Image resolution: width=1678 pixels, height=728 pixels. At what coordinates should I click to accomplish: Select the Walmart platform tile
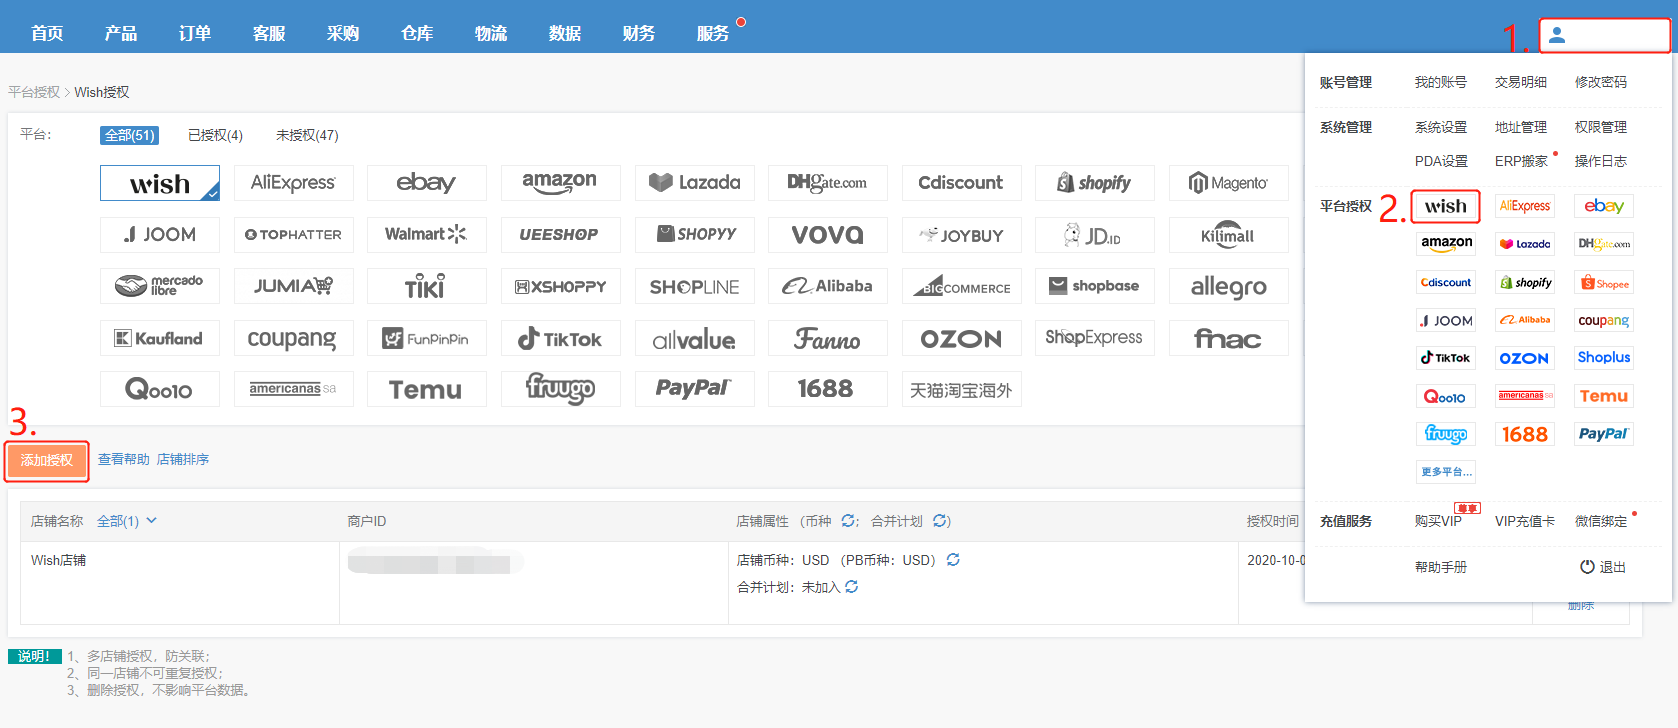pos(427,235)
